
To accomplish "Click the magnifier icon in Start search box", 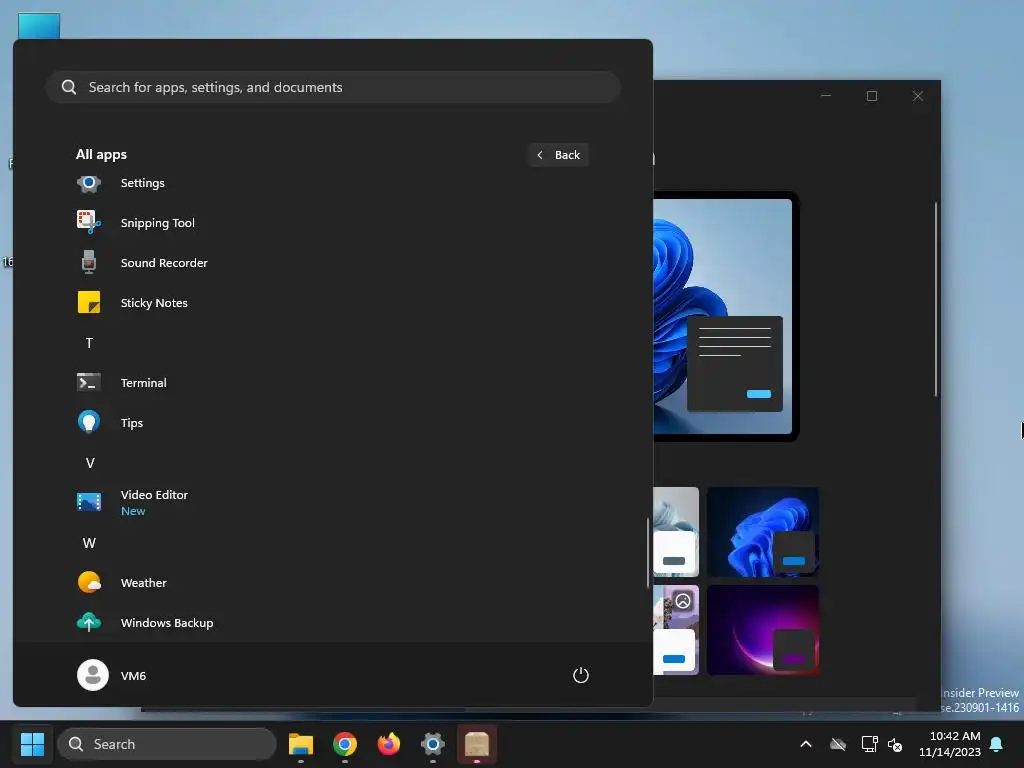I will [x=69, y=87].
